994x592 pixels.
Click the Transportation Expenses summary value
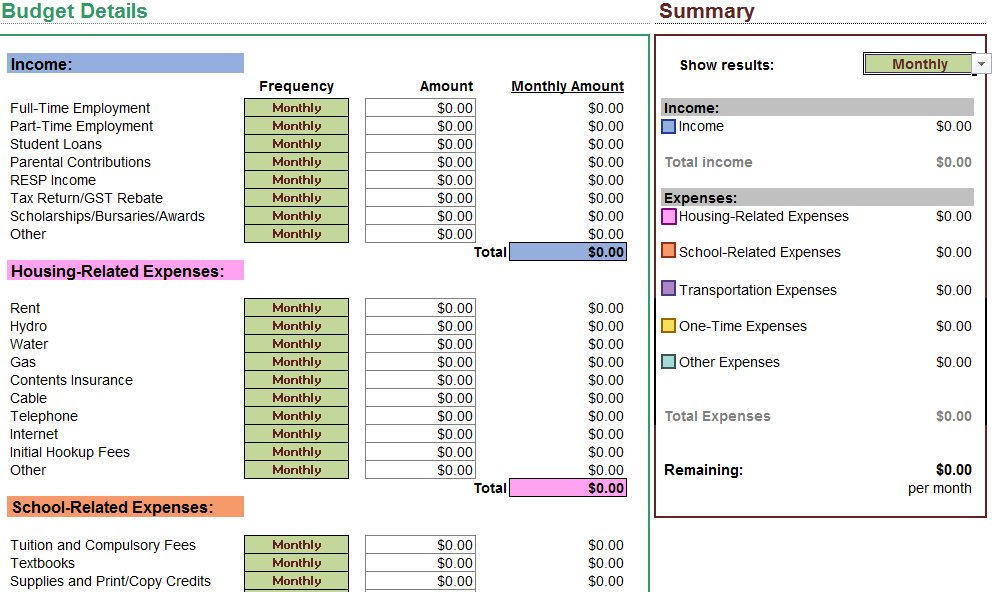click(x=953, y=290)
